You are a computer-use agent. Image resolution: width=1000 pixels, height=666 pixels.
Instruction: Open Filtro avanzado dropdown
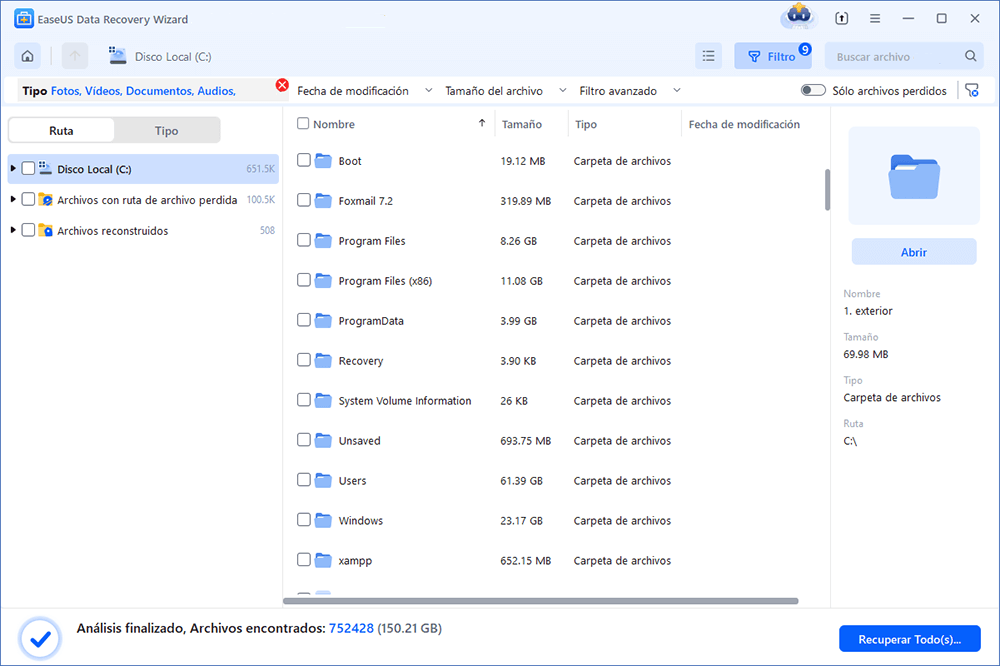coord(630,91)
